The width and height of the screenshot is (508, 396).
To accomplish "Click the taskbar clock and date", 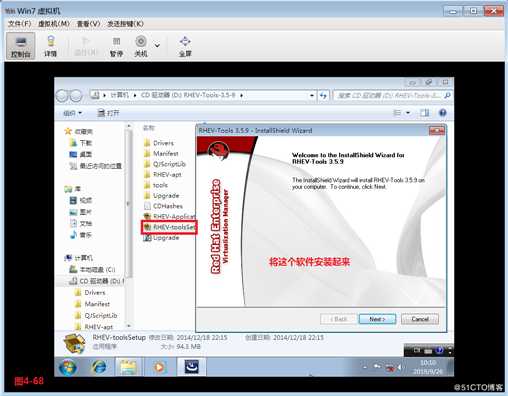I will (427, 367).
